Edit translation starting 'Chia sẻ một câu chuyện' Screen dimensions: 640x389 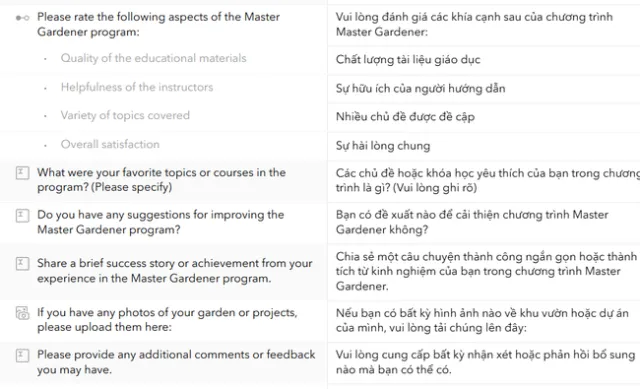tap(484, 272)
